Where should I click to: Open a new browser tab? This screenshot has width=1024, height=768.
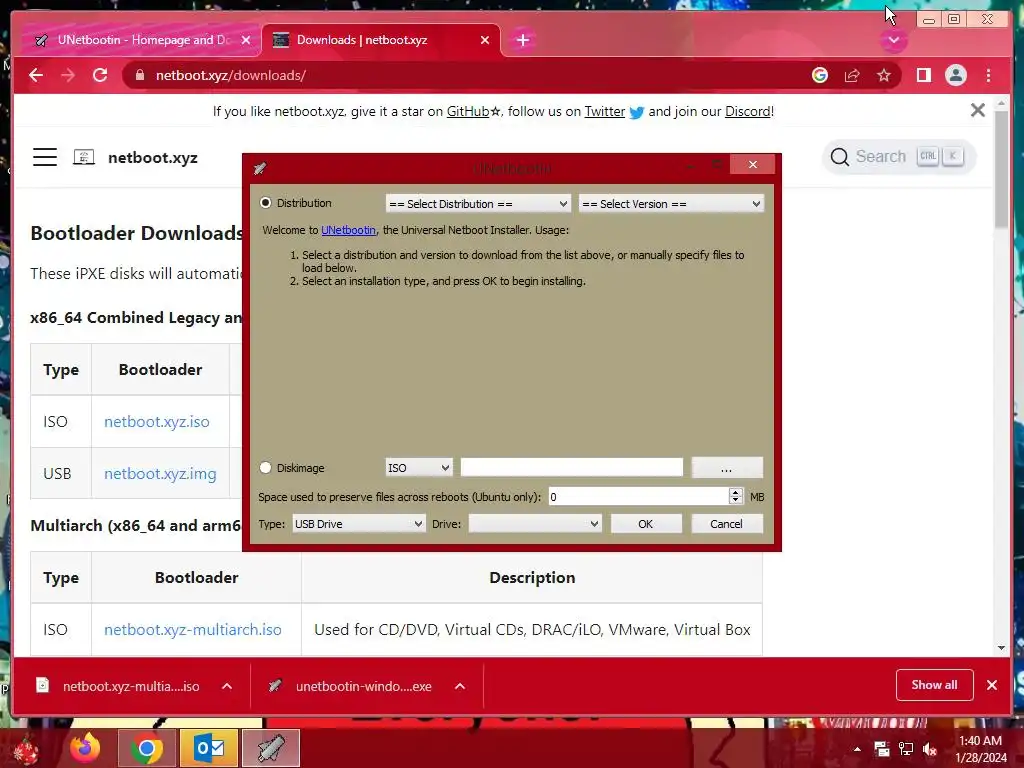click(522, 40)
